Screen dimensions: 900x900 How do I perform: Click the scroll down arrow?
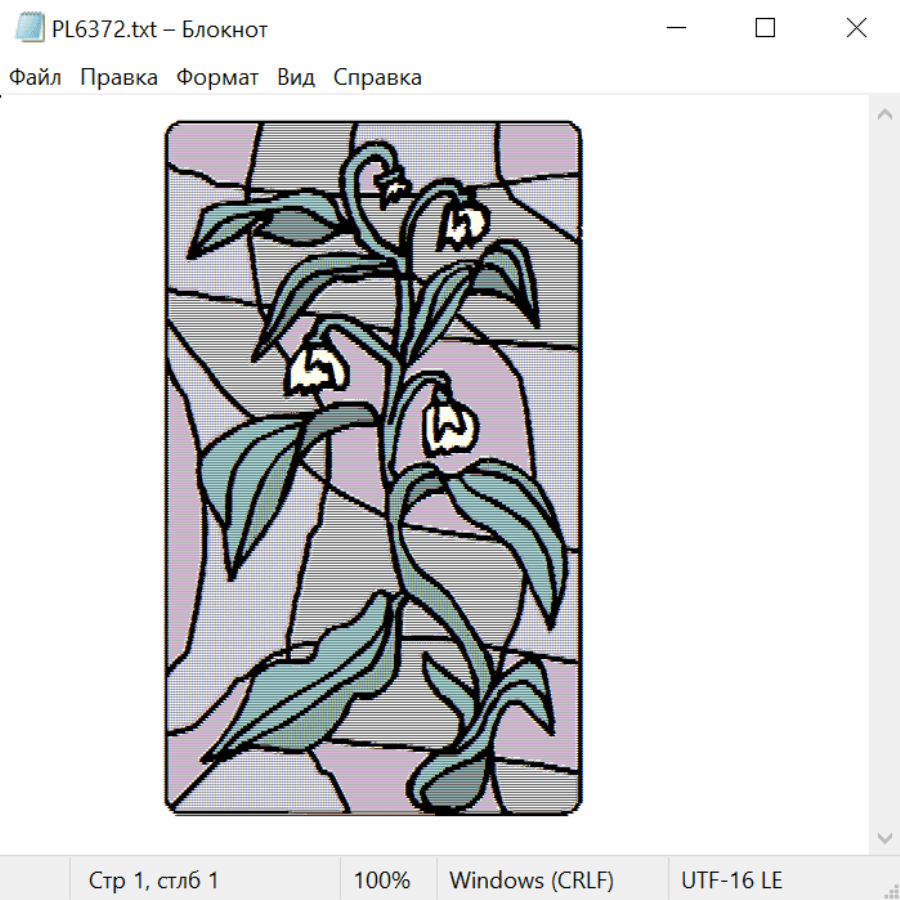pyautogui.click(x=885, y=839)
